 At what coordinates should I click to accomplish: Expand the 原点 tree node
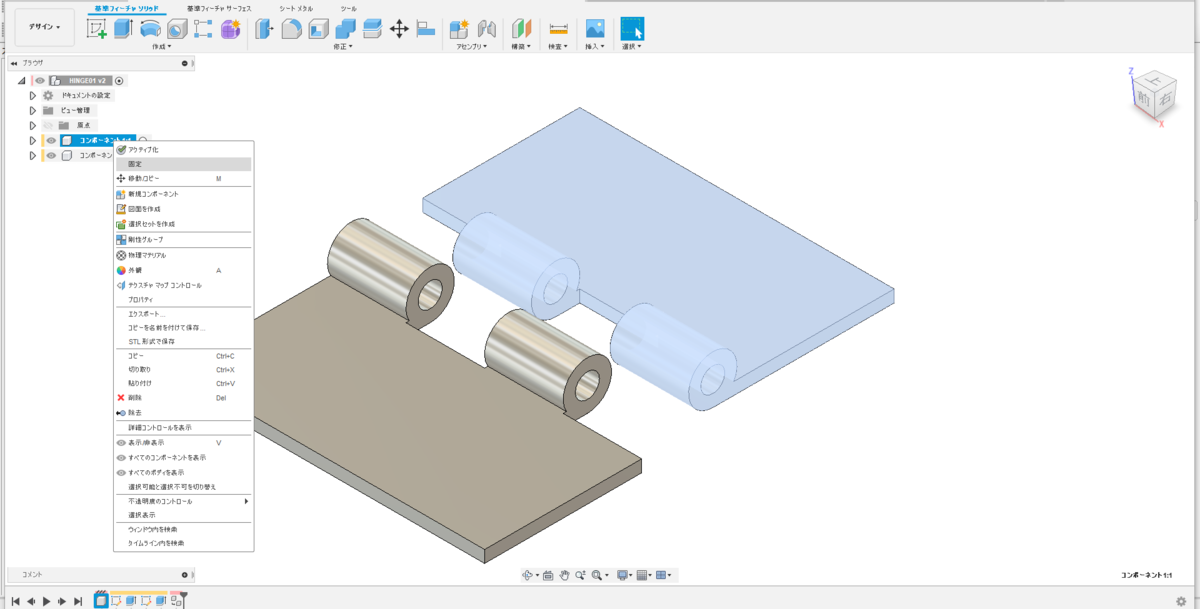[x=32, y=125]
